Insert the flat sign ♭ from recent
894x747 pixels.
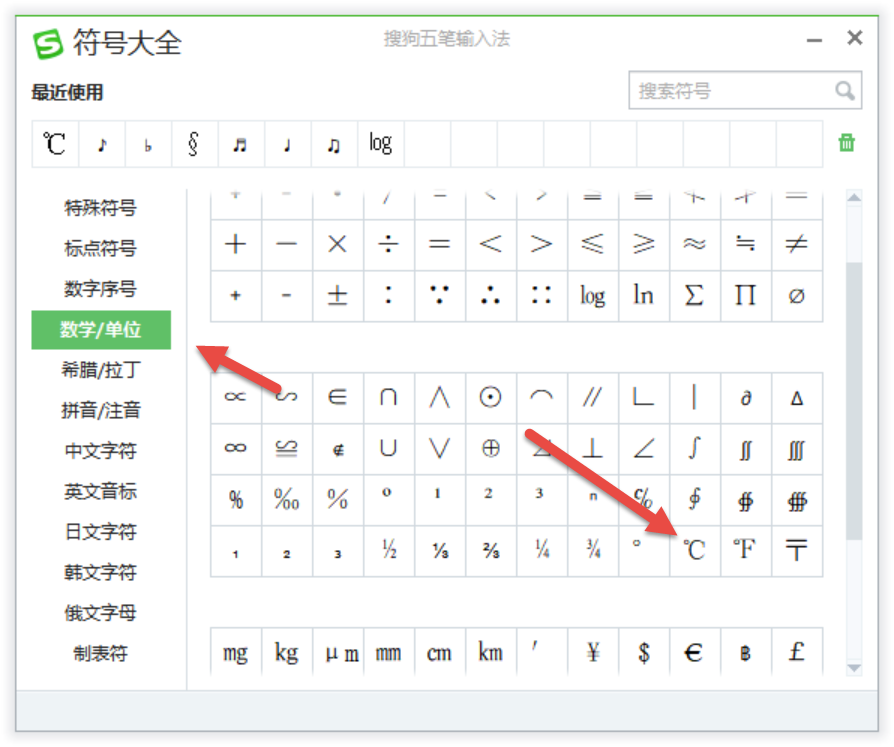pos(148,144)
